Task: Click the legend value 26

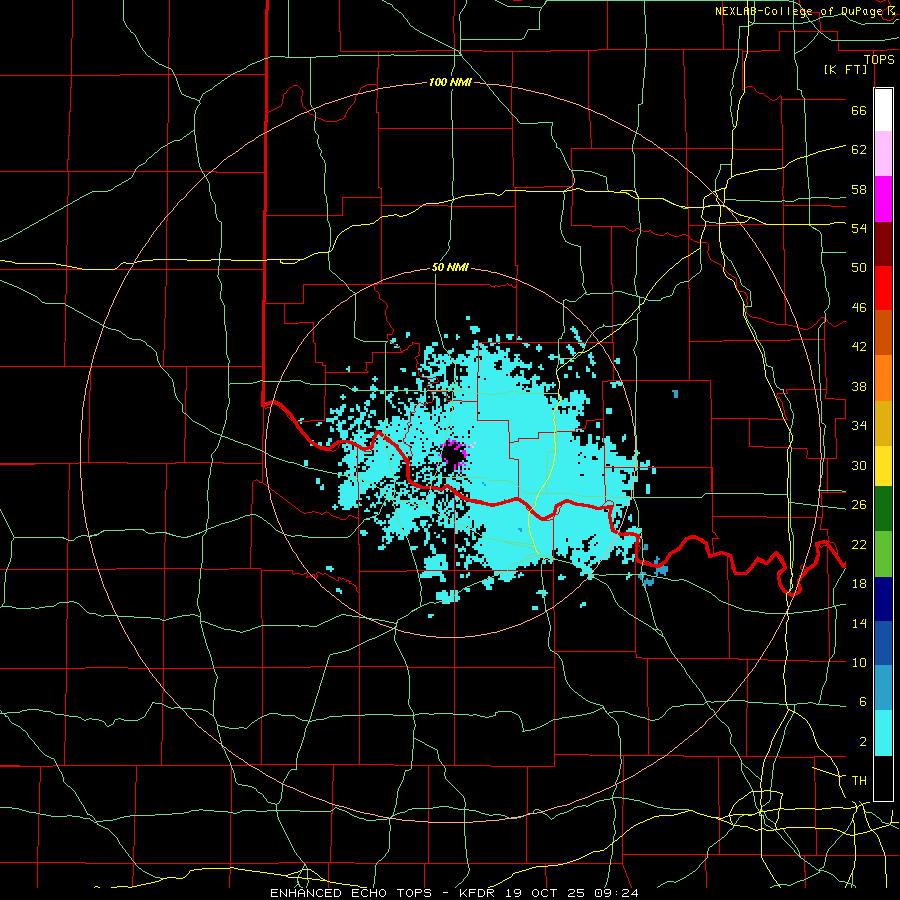Action: 859,505
